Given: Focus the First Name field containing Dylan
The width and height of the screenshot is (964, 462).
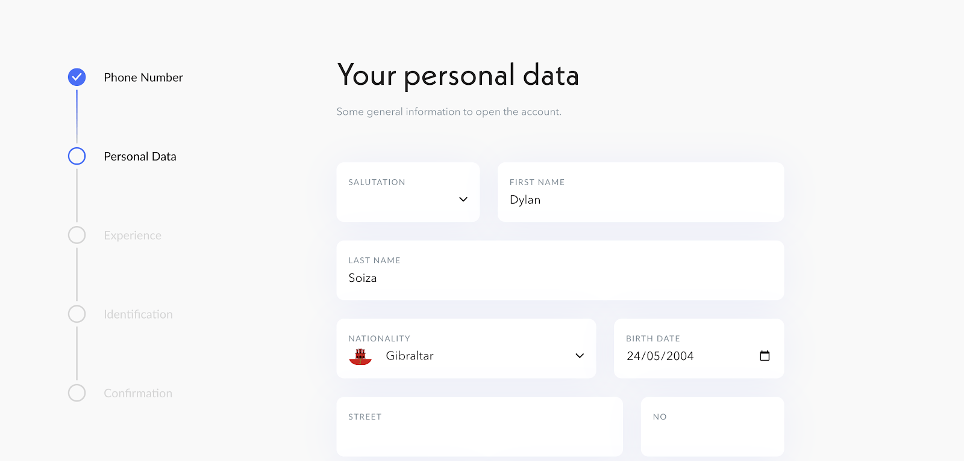Looking at the screenshot, I should pos(641,192).
